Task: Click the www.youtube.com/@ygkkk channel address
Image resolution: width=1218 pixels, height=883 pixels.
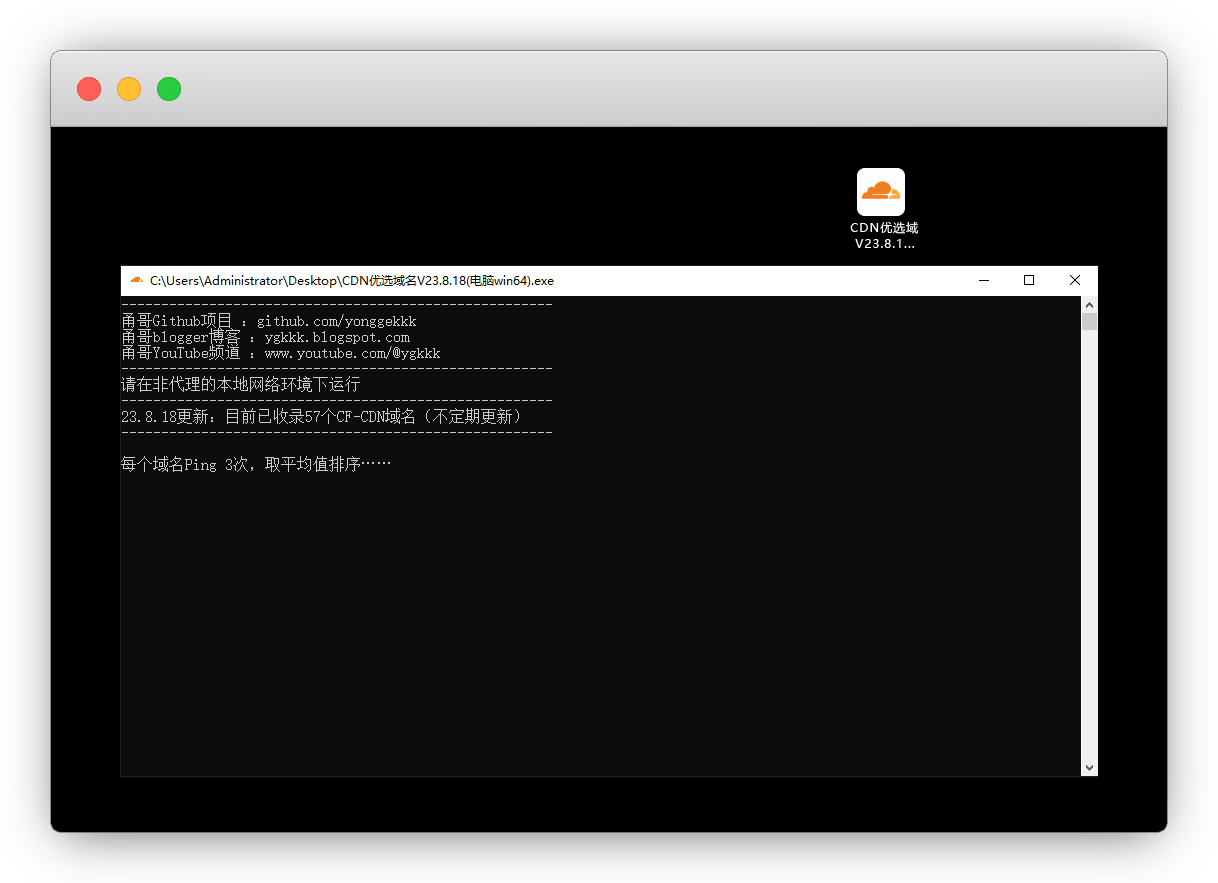Action: pyautogui.click(x=352, y=354)
